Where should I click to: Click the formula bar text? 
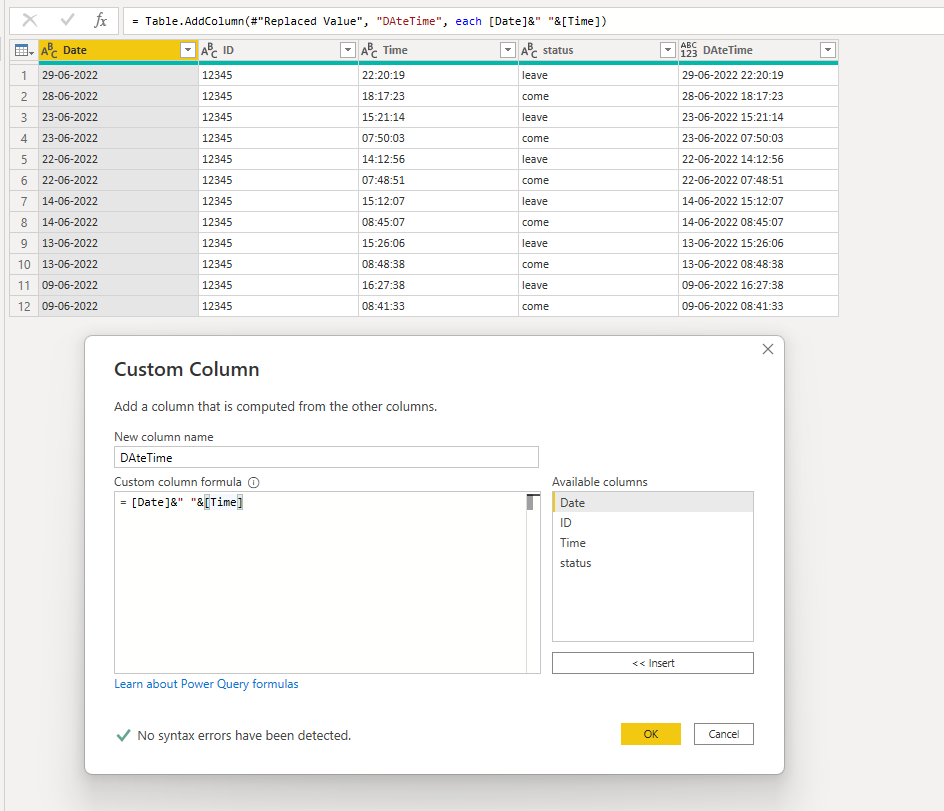coord(369,21)
